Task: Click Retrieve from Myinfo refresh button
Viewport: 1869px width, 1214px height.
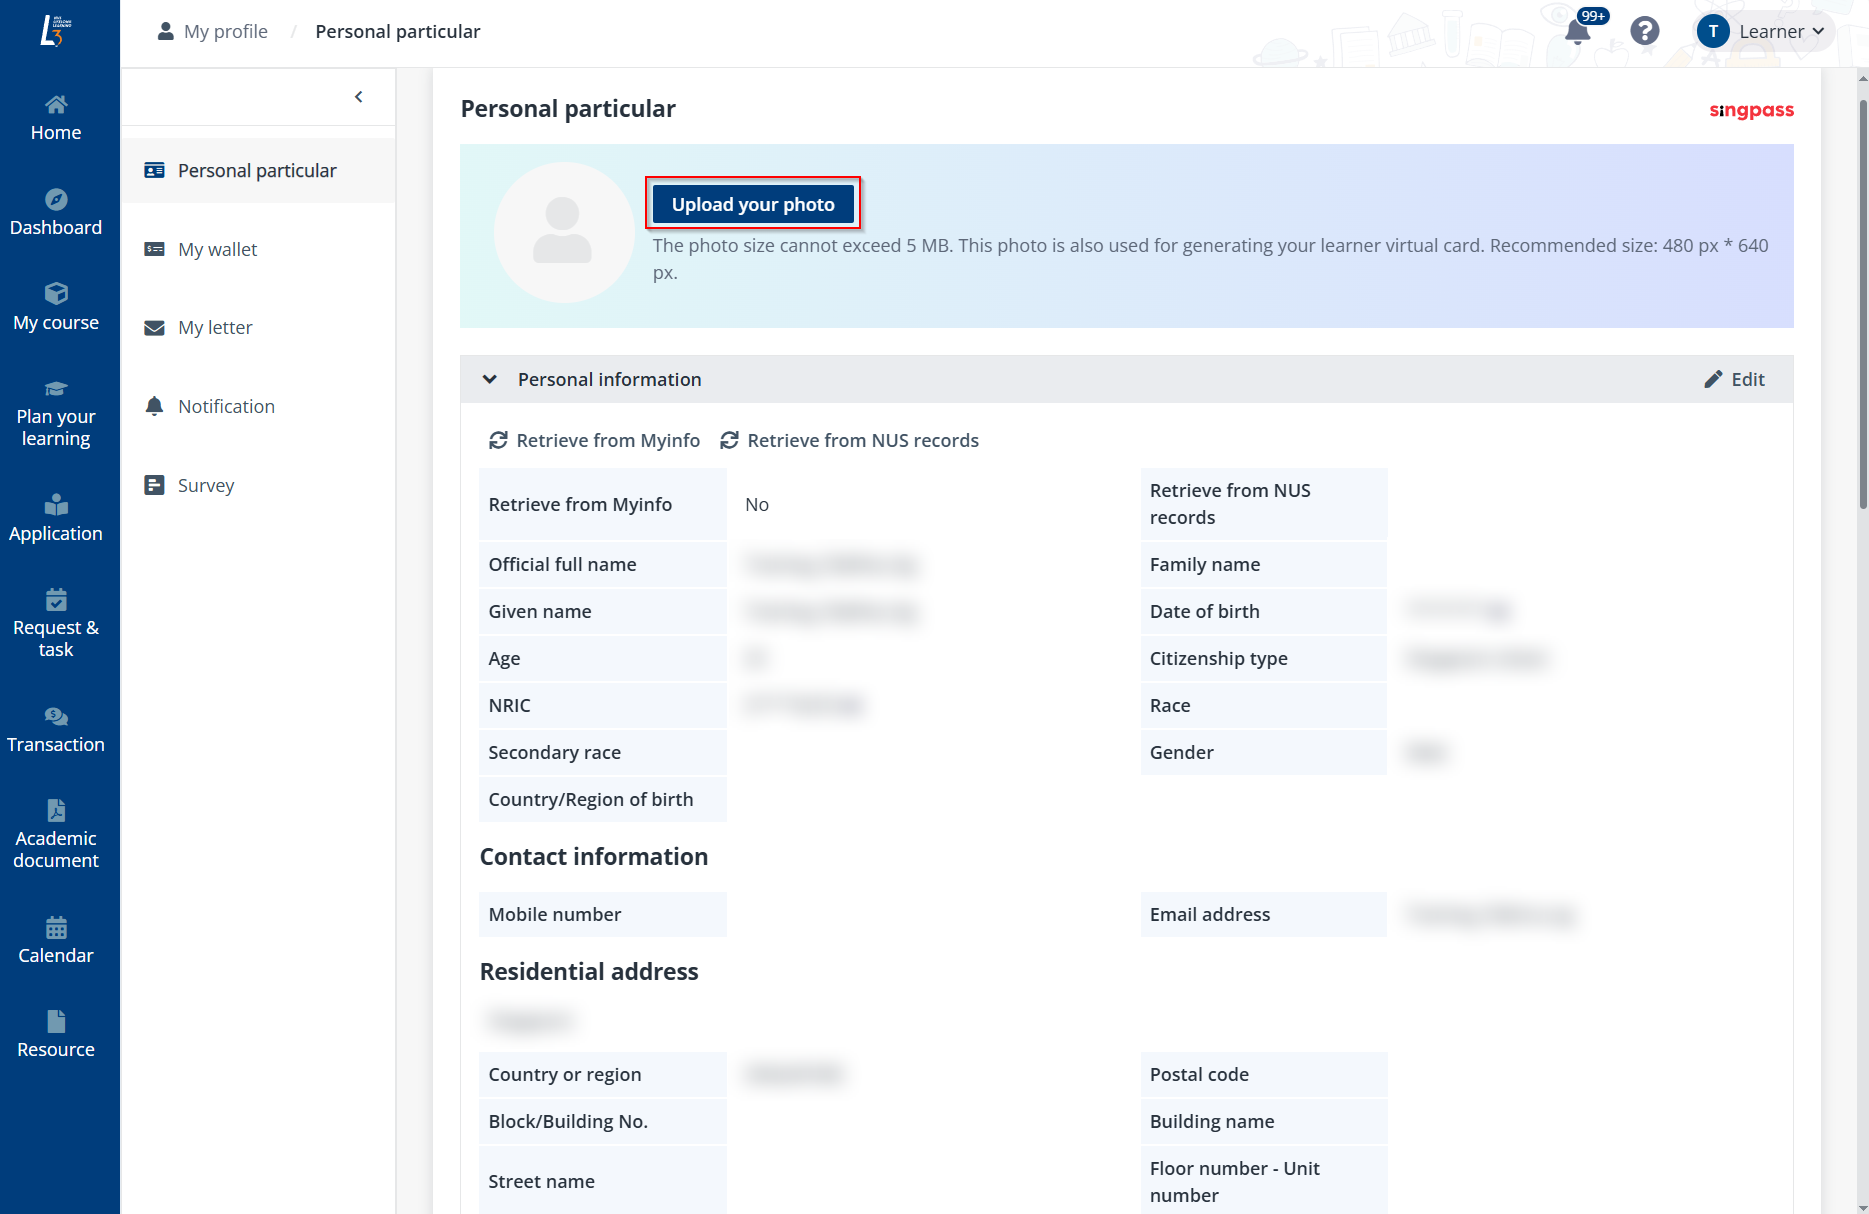Action: click(x=594, y=440)
